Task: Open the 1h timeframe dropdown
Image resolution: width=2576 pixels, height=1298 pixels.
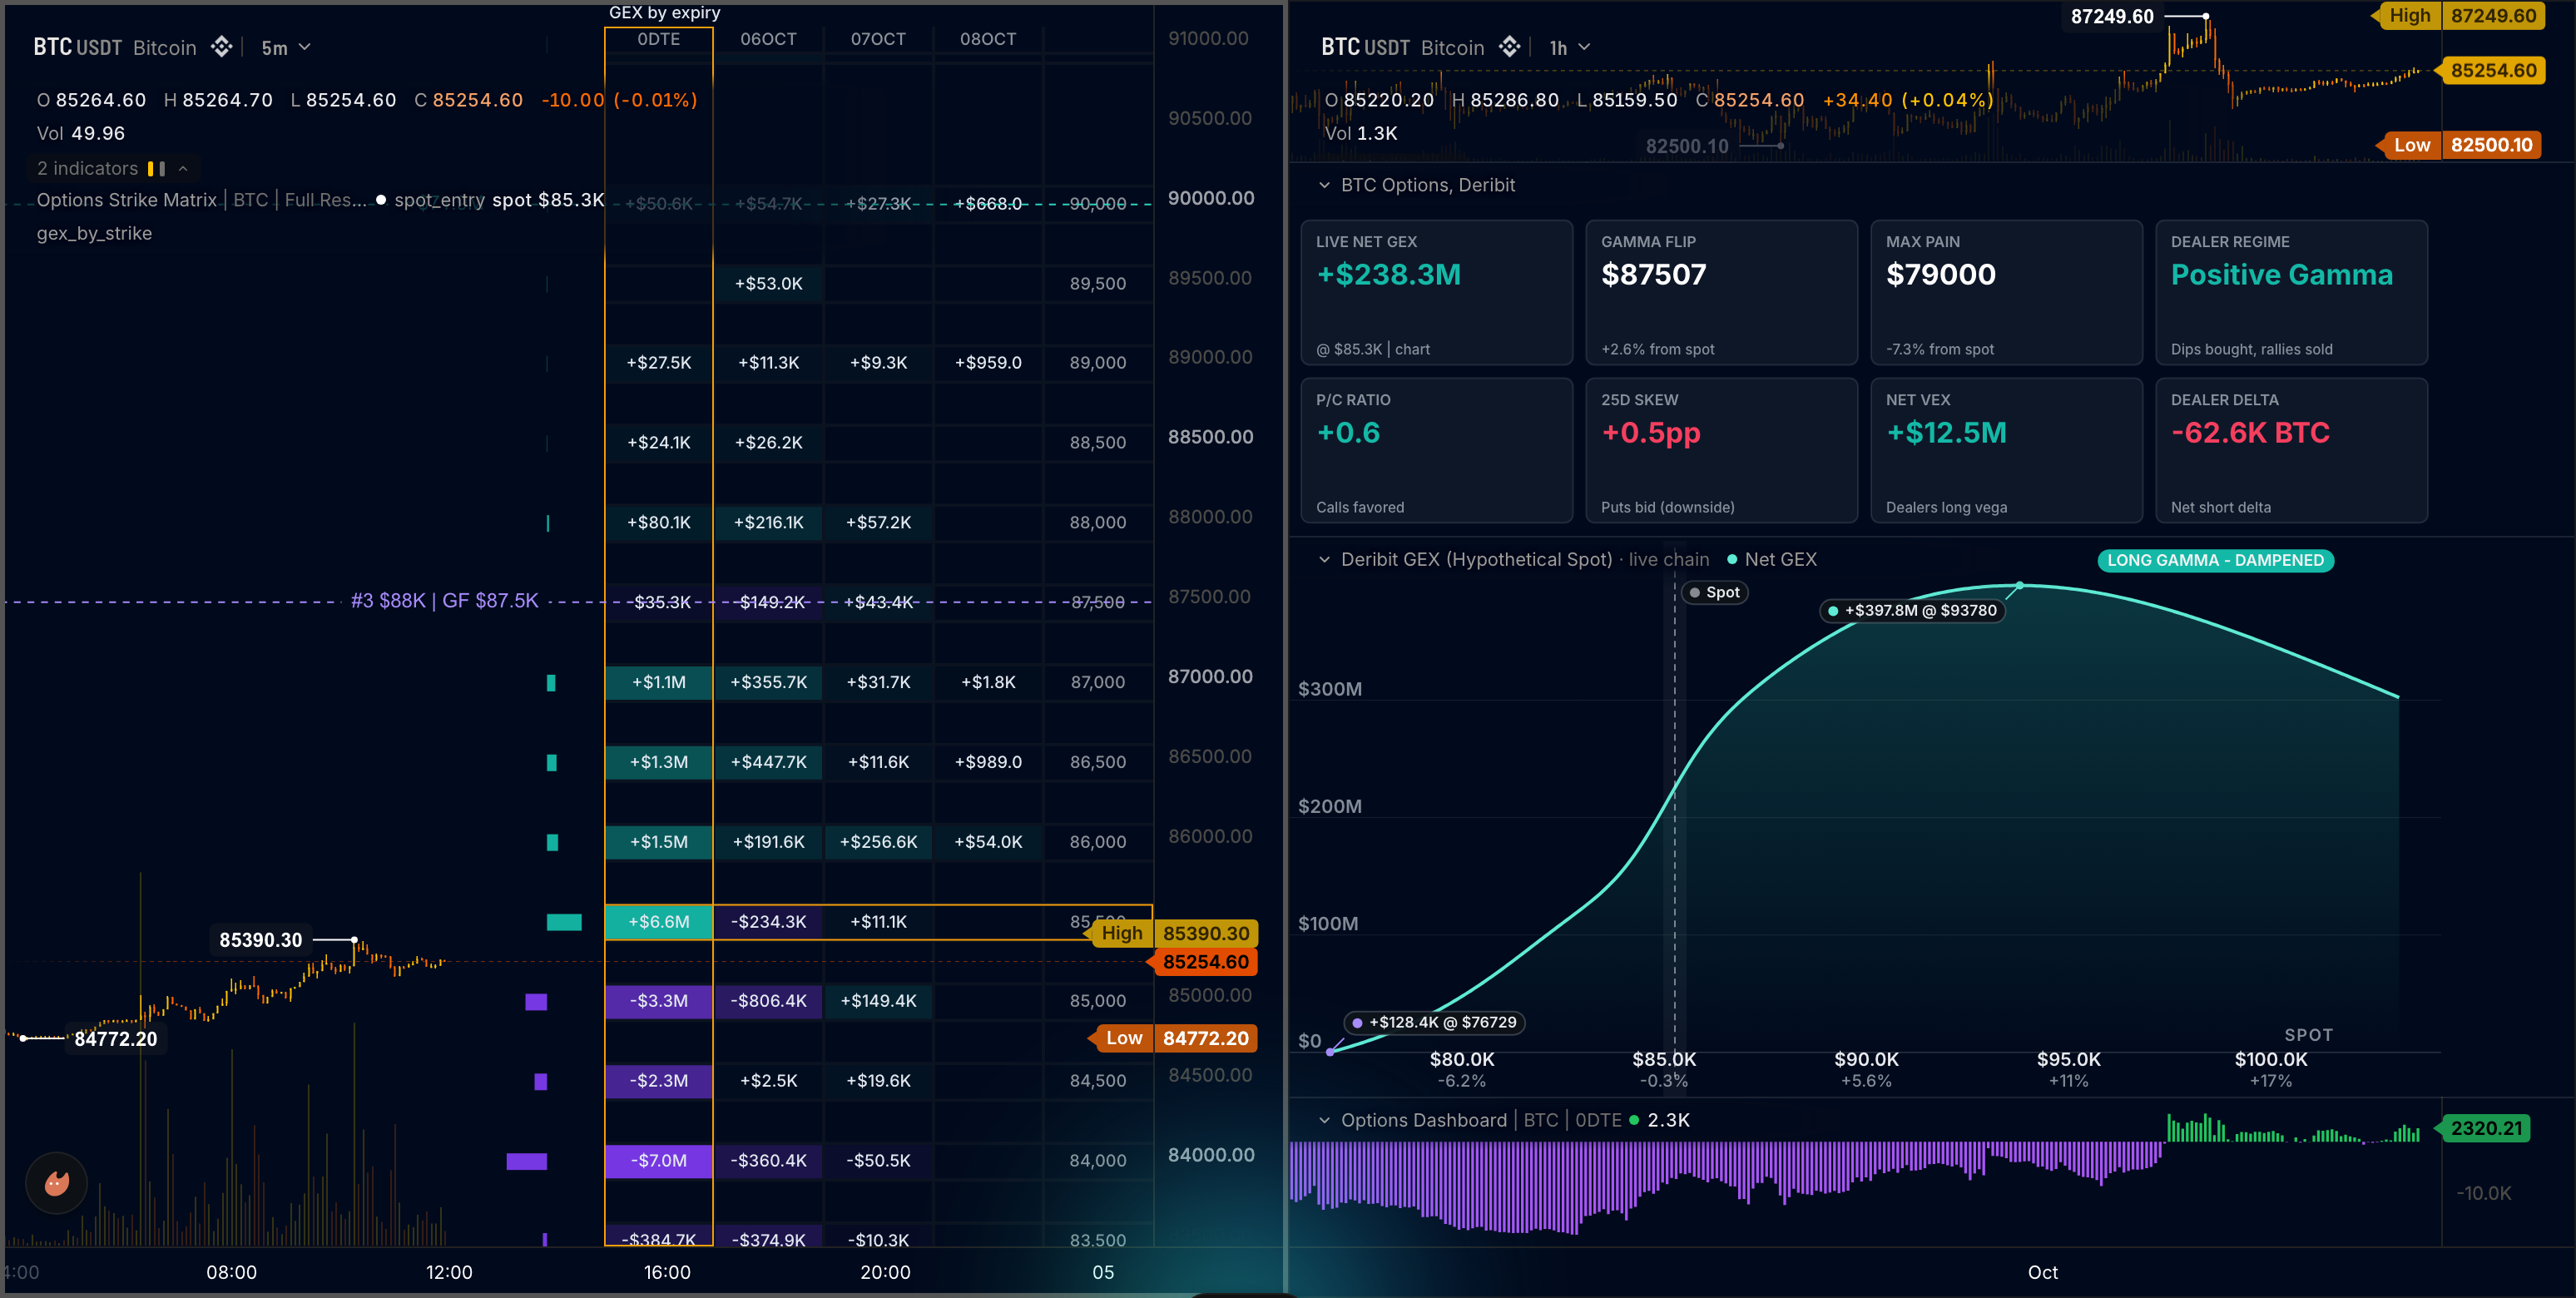Action: tap(1570, 48)
